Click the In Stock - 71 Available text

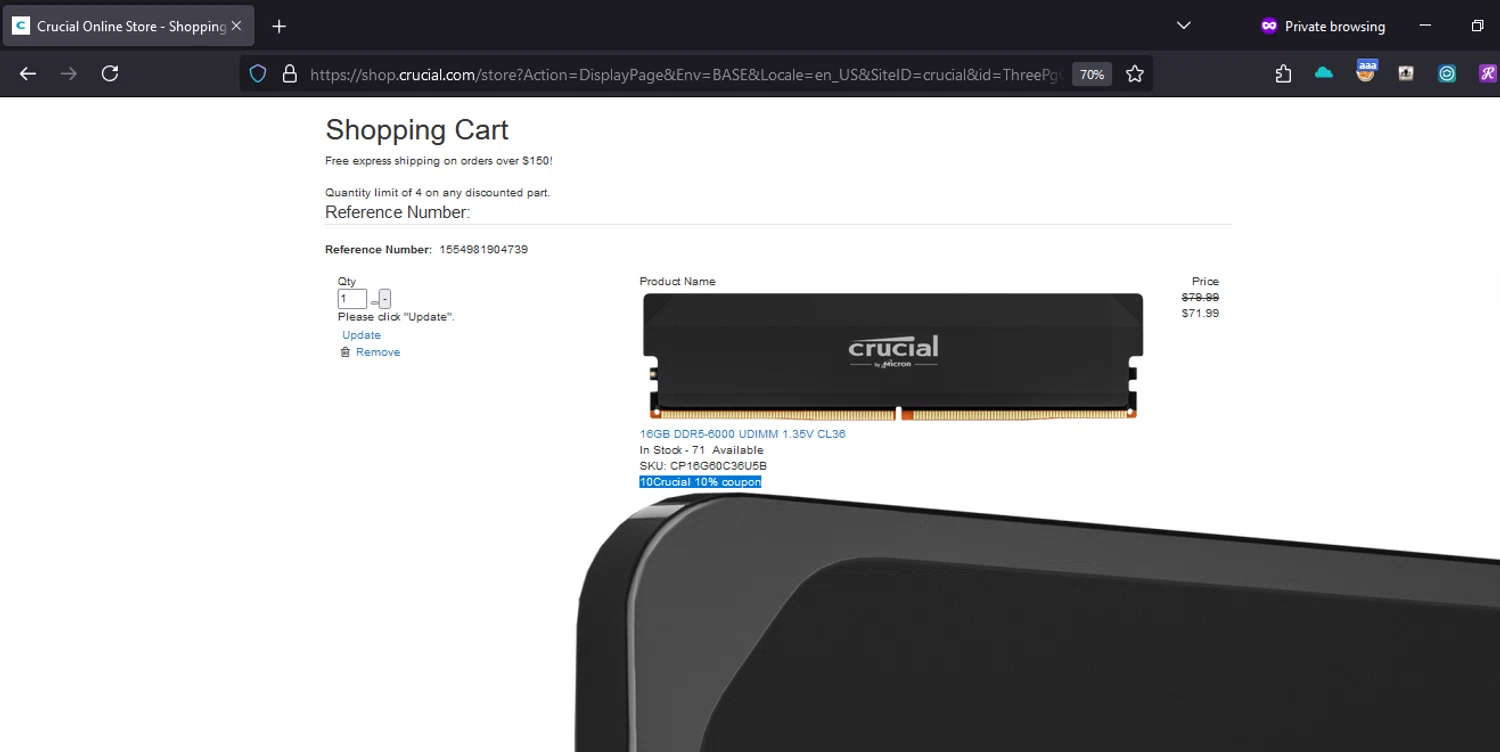(x=701, y=450)
